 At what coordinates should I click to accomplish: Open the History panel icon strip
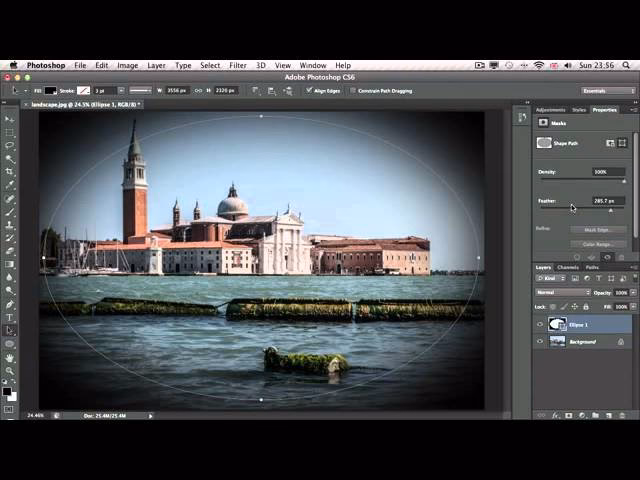pos(522,118)
